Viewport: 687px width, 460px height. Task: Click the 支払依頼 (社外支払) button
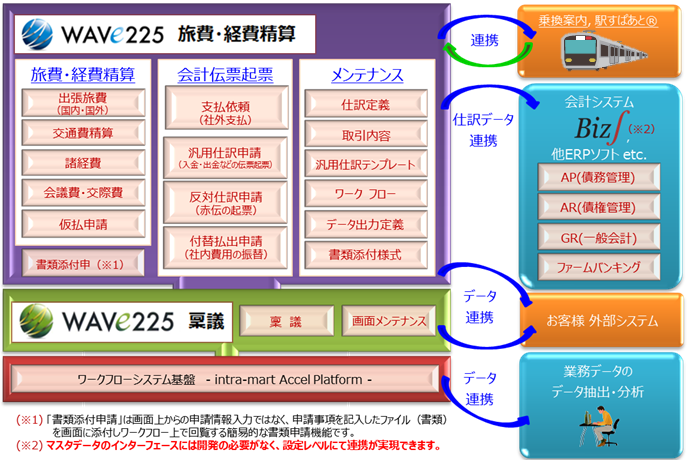(226, 108)
